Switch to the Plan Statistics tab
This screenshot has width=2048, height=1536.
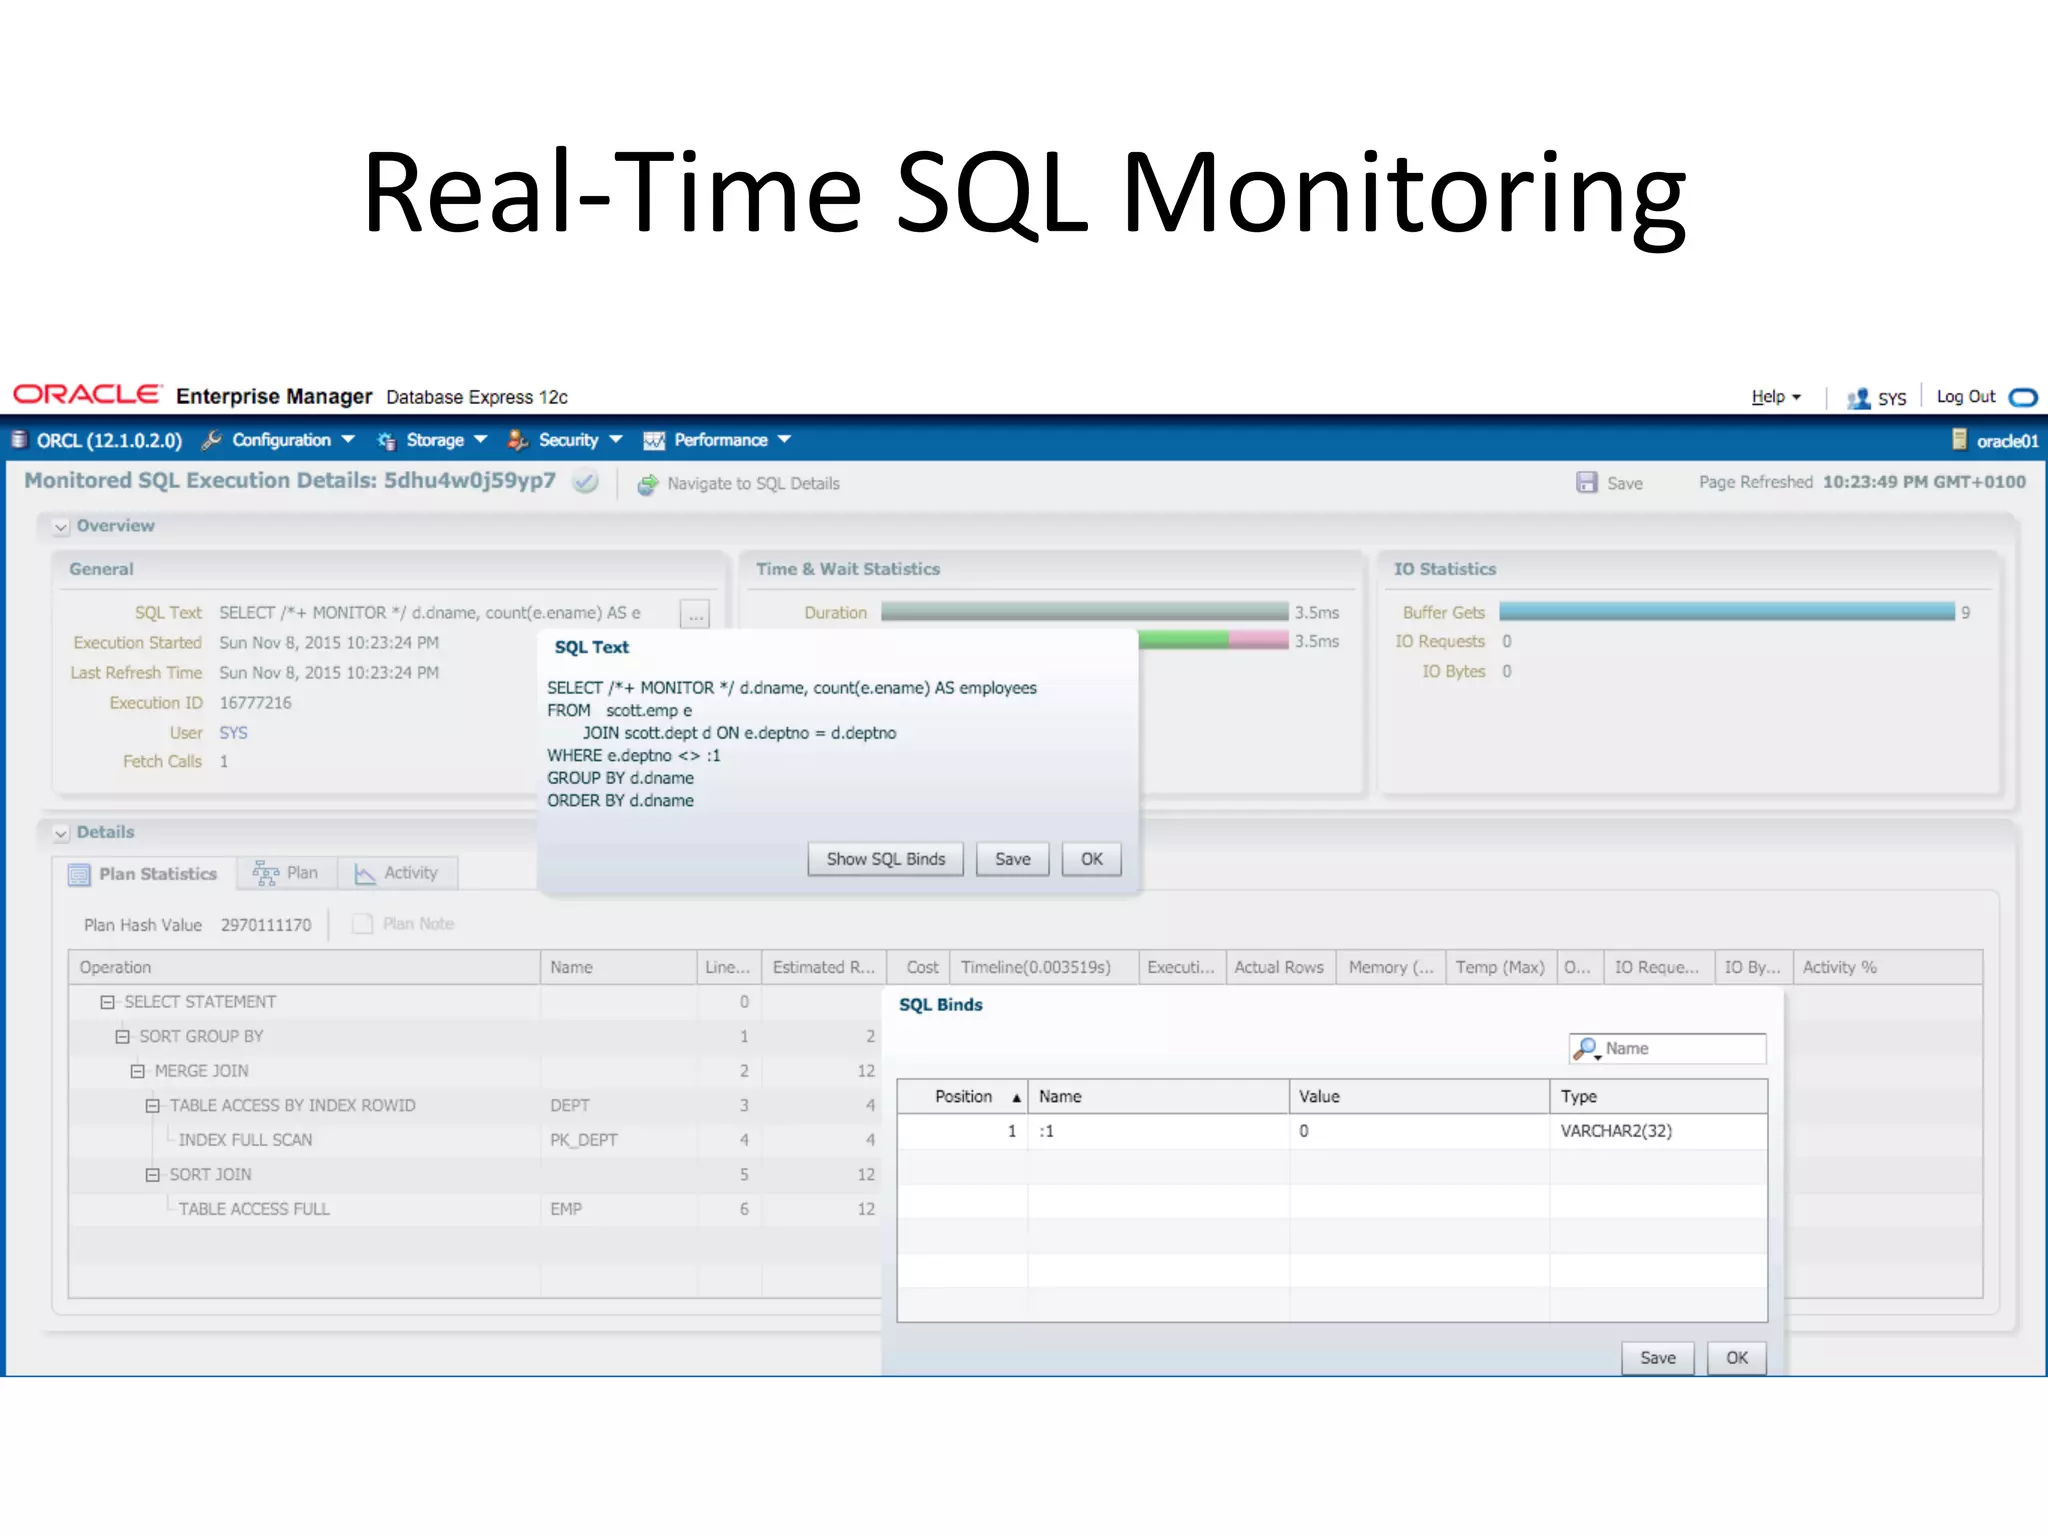[143, 874]
